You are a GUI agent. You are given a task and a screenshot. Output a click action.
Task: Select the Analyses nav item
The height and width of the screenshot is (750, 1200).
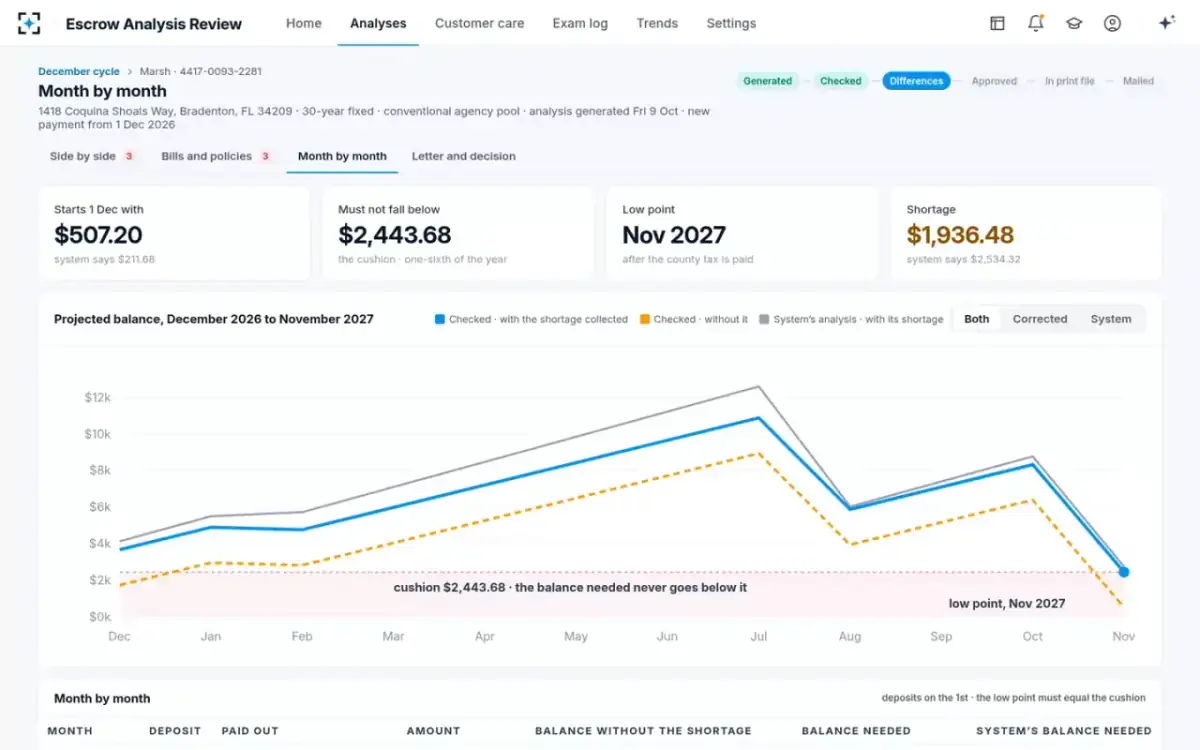(x=378, y=23)
